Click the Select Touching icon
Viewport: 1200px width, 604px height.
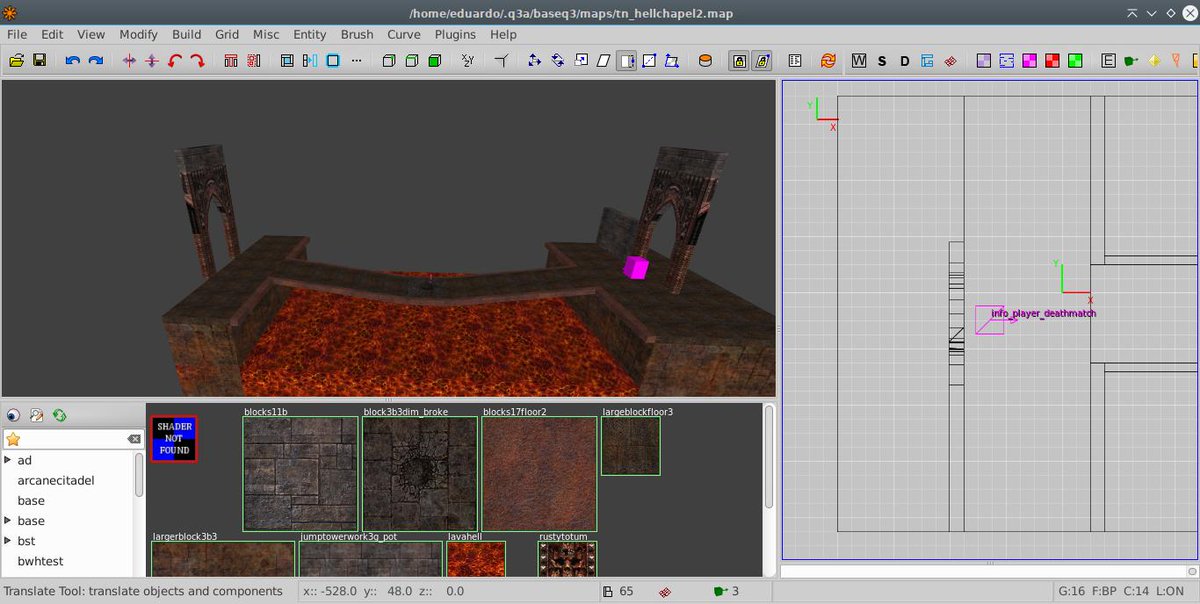pos(231,61)
